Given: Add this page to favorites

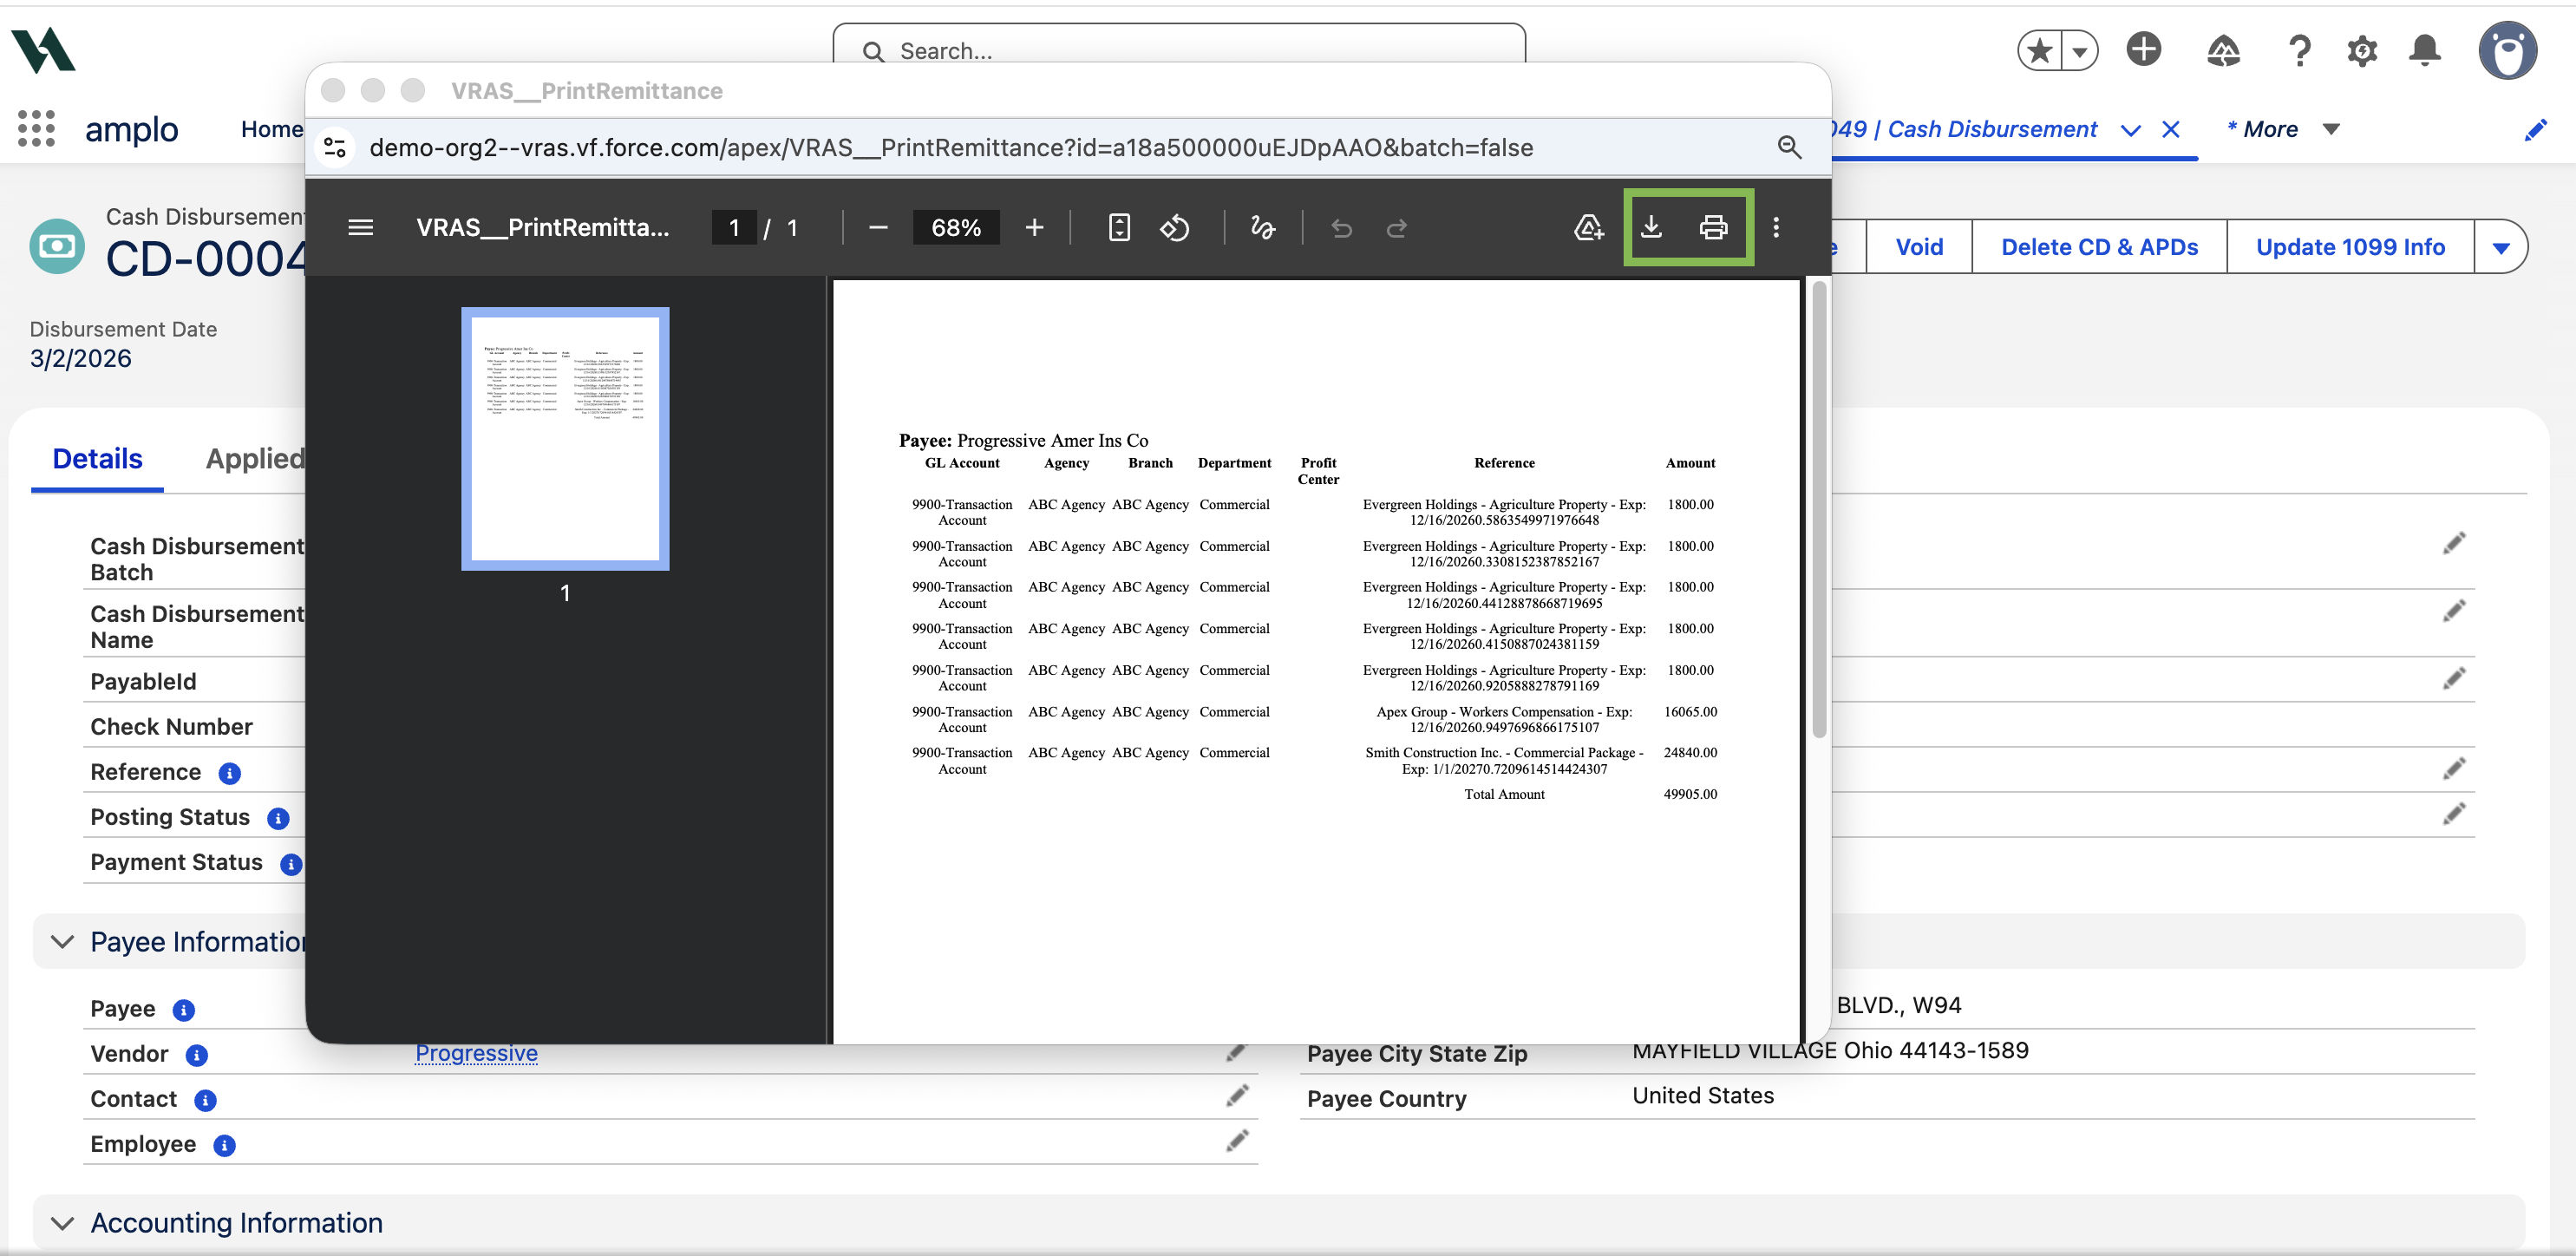Looking at the screenshot, I should click(x=2040, y=50).
